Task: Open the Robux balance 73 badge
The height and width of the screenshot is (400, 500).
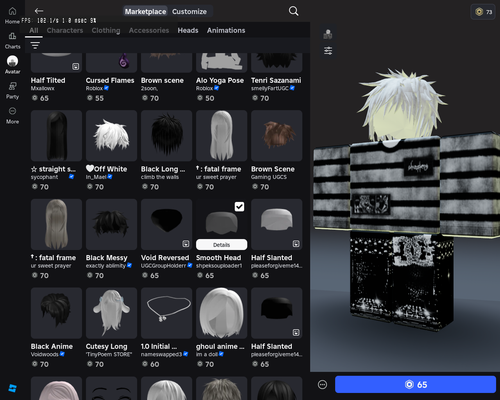Action: (x=483, y=12)
